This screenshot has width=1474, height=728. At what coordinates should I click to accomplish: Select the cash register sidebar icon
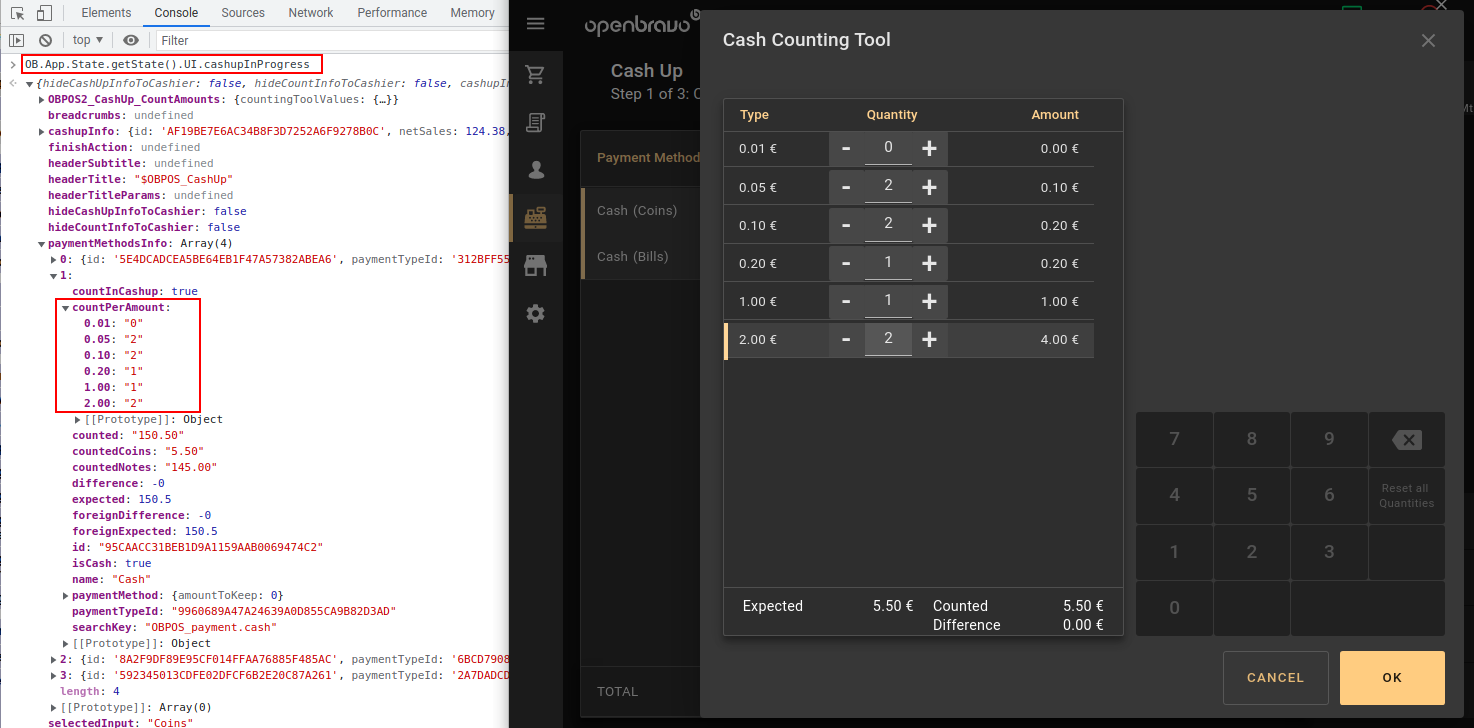pos(535,217)
